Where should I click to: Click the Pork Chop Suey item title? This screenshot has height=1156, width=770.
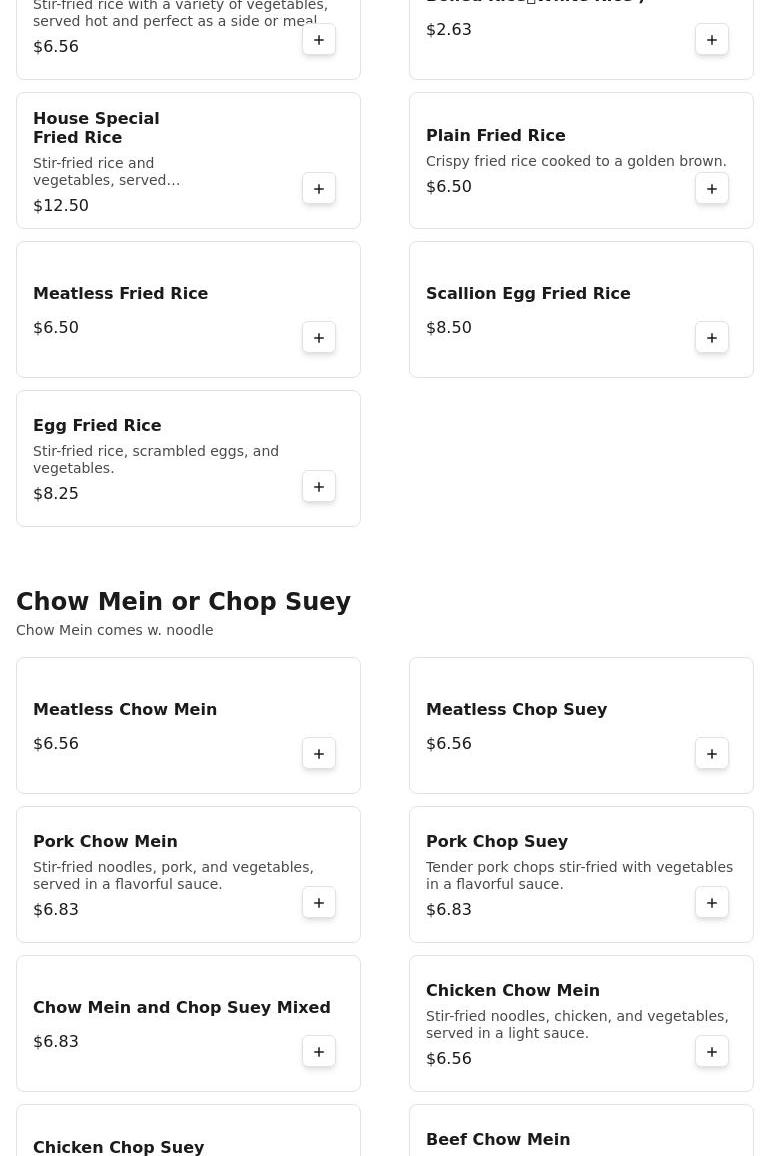click(497, 841)
